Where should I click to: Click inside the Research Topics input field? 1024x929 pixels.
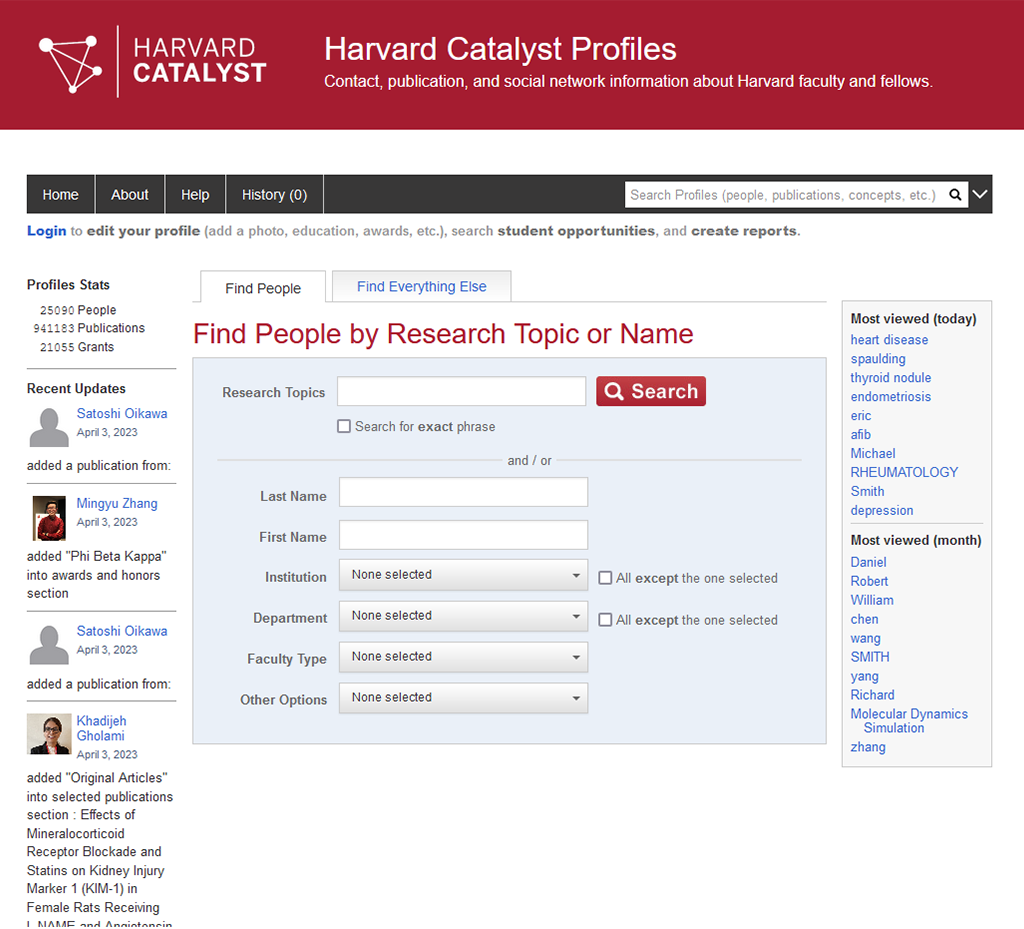point(461,391)
